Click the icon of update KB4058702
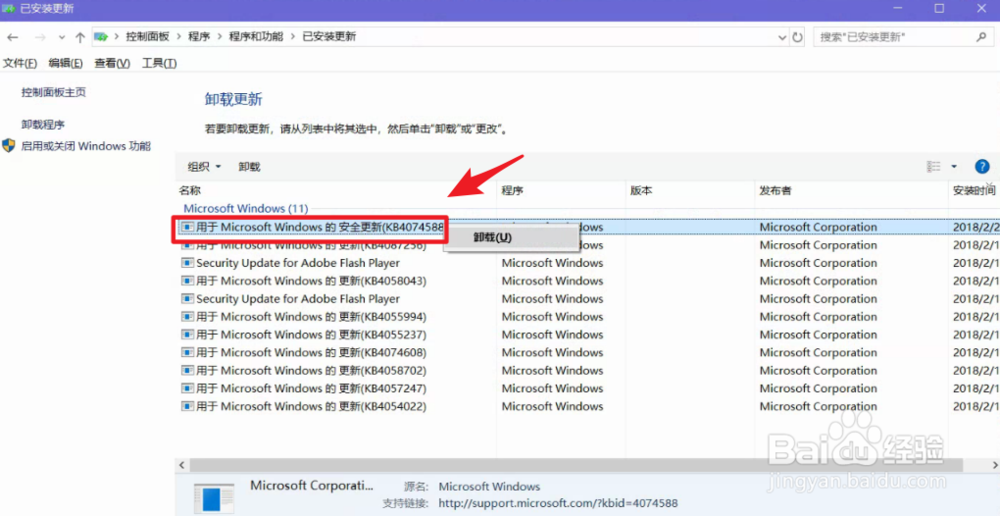Screen dimensions: 1000x516 [x=187, y=371]
